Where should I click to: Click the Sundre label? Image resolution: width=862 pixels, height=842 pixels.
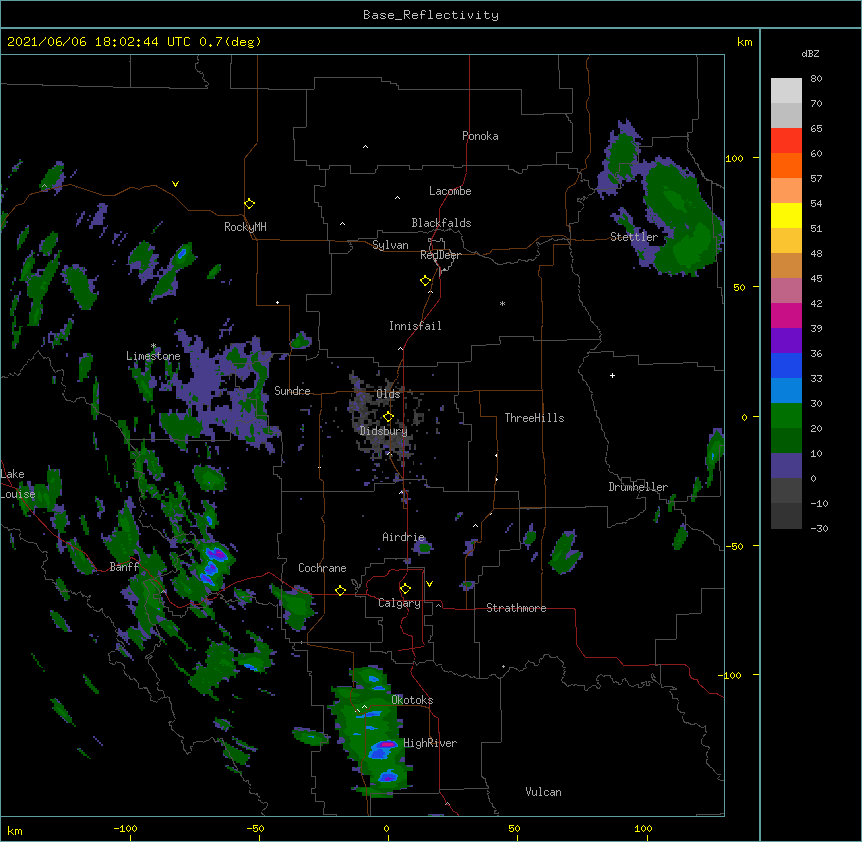292,391
